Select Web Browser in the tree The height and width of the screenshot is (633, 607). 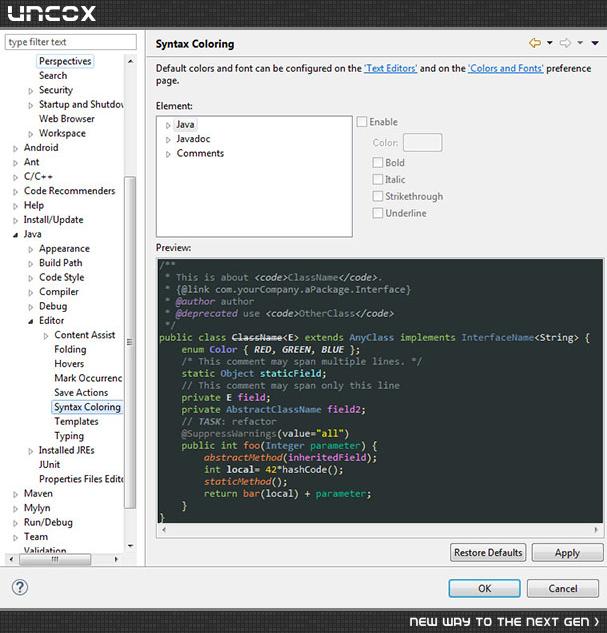click(67, 119)
